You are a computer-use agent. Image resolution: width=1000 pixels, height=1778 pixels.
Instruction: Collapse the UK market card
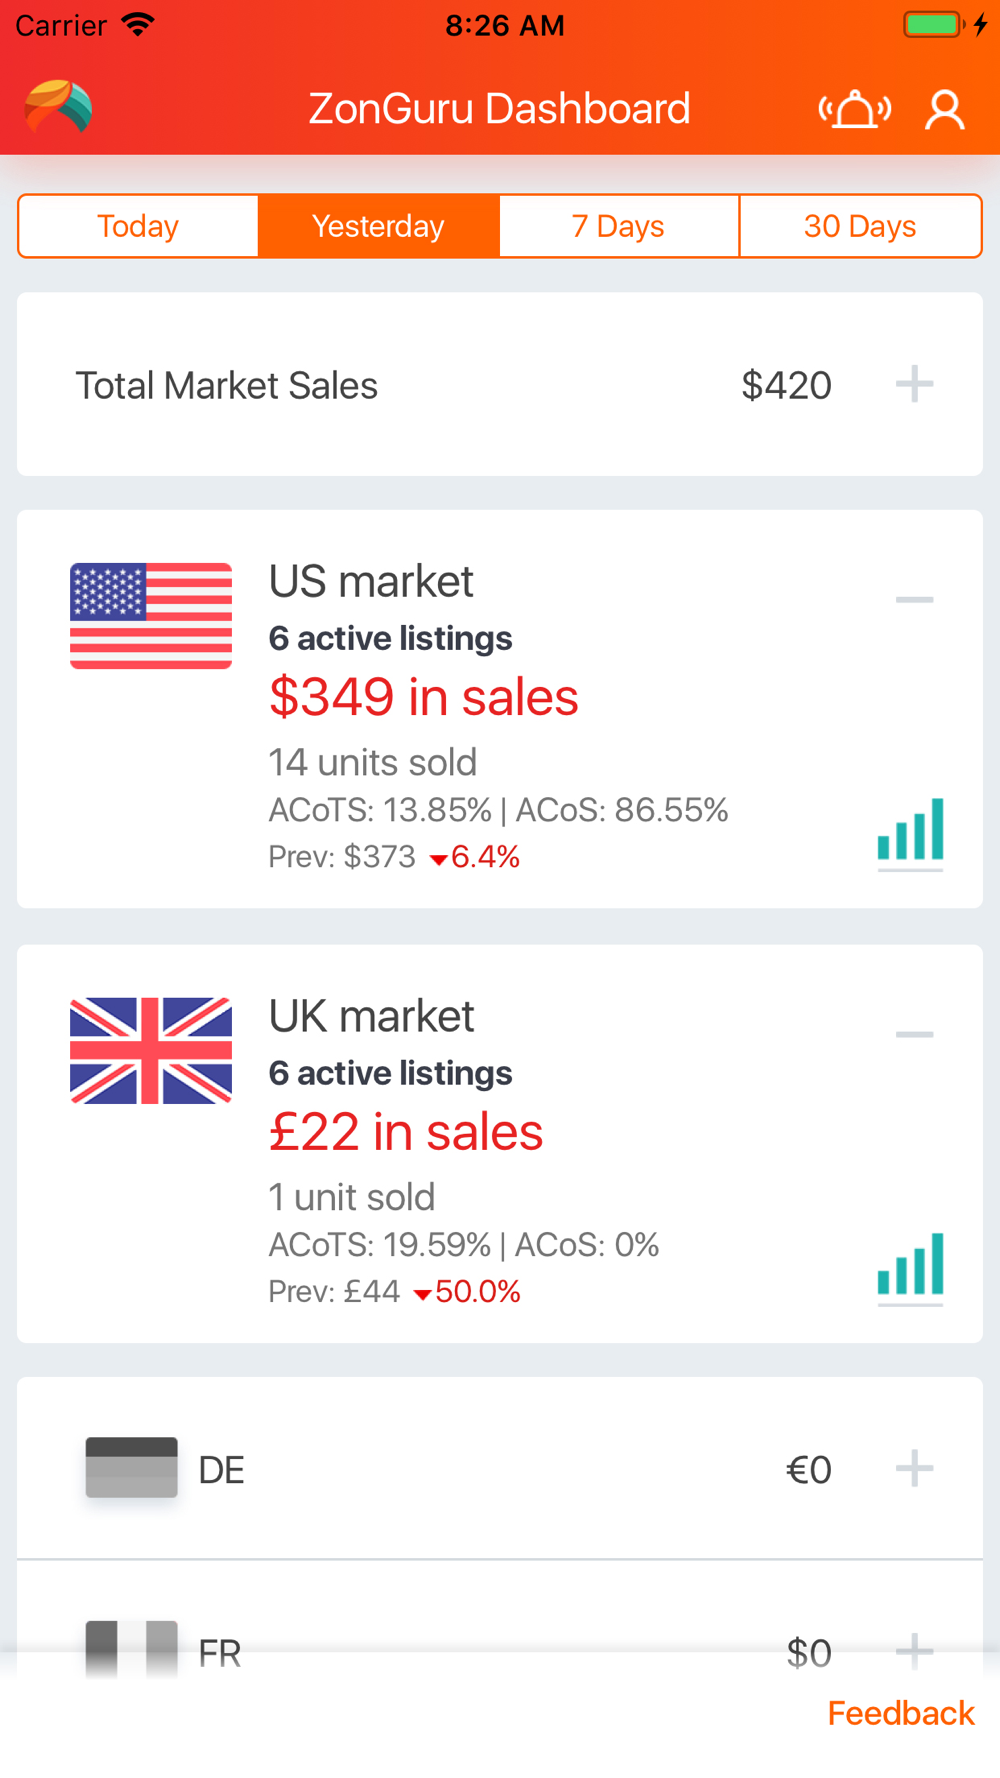click(914, 1034)
